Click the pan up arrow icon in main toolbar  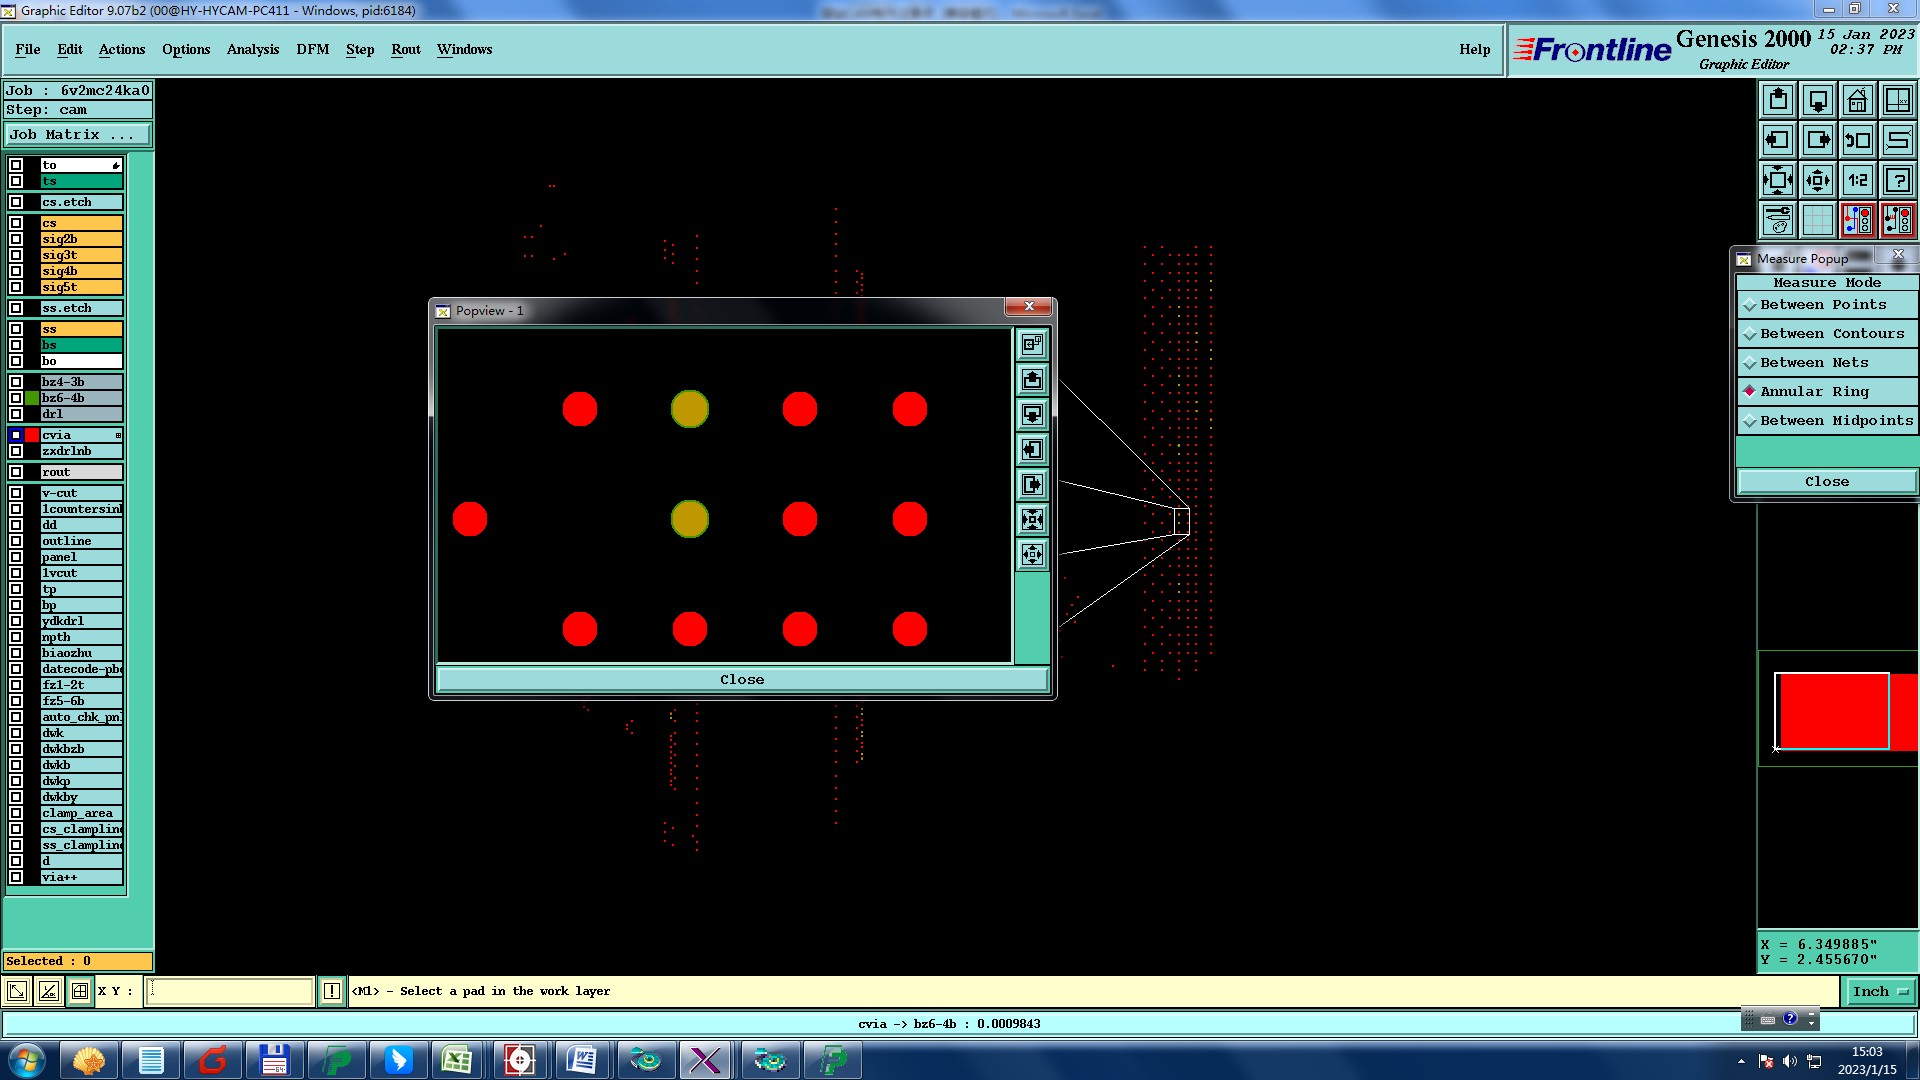point(1777,100)
